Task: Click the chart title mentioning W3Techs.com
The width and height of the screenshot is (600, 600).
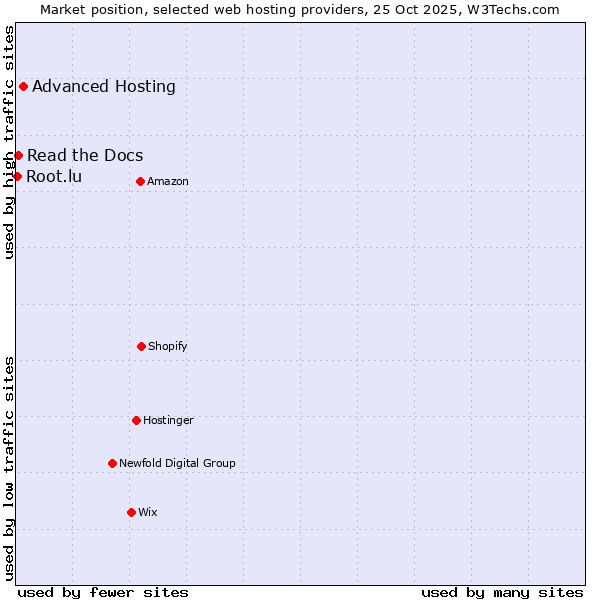Action: pos(300,9)
